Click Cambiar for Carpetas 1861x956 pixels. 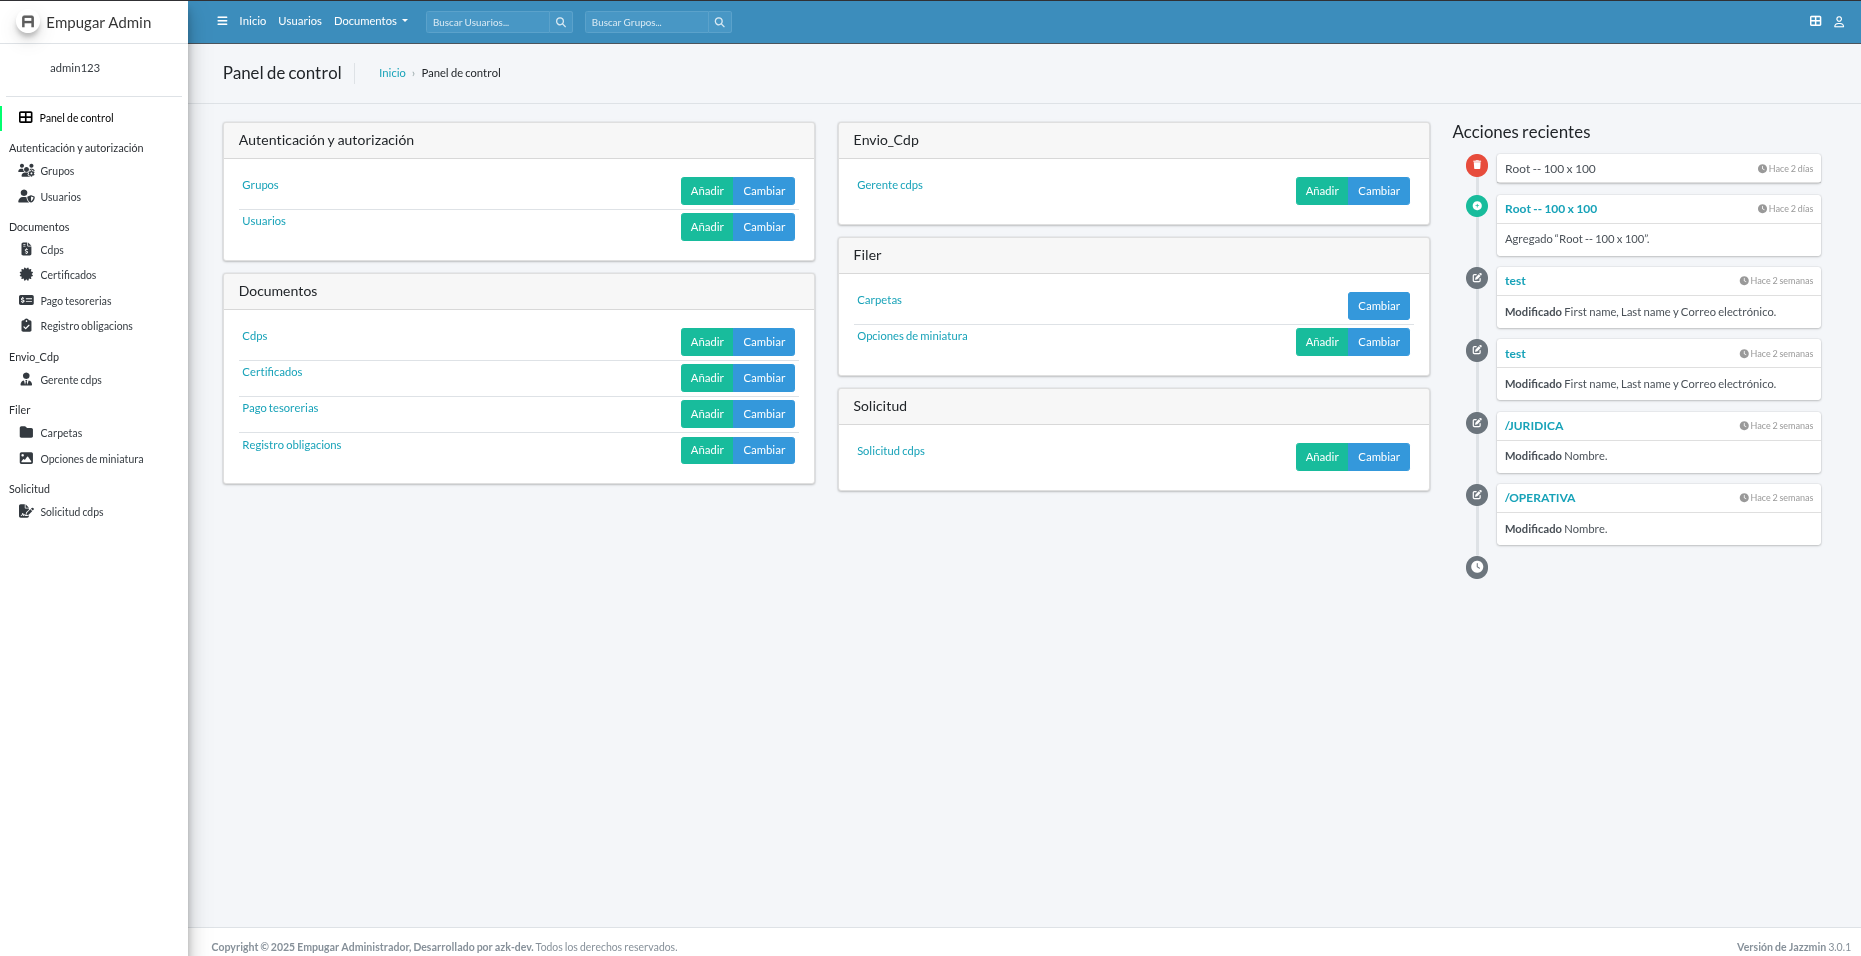tap(1378, 306)
